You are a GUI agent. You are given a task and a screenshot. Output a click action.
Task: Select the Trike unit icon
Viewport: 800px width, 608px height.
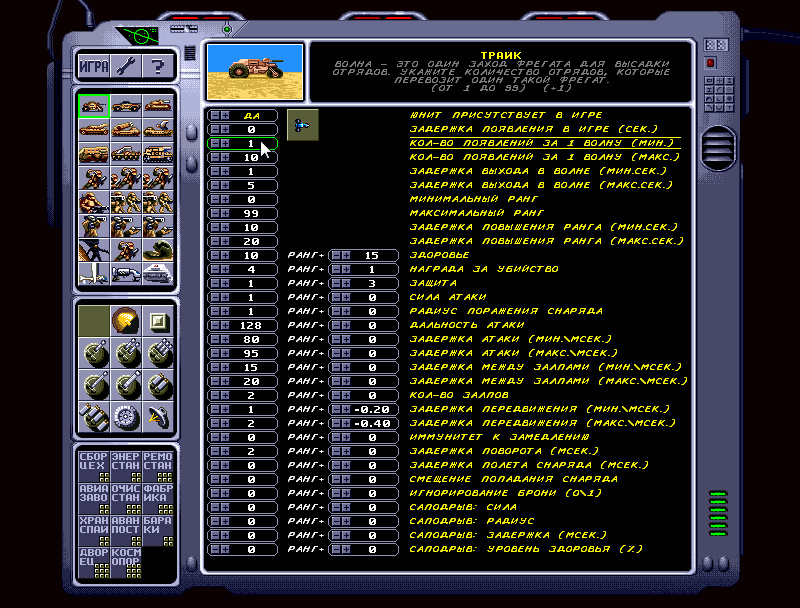click(x=94, y=106)
